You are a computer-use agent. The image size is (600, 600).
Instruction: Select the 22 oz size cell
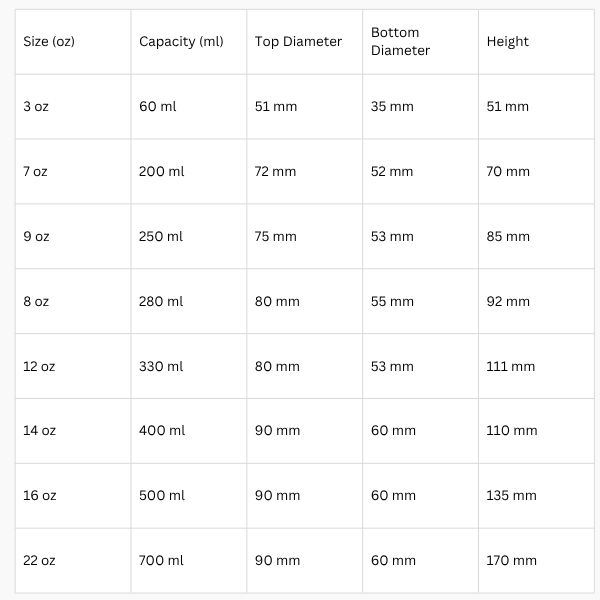point(73,561)
